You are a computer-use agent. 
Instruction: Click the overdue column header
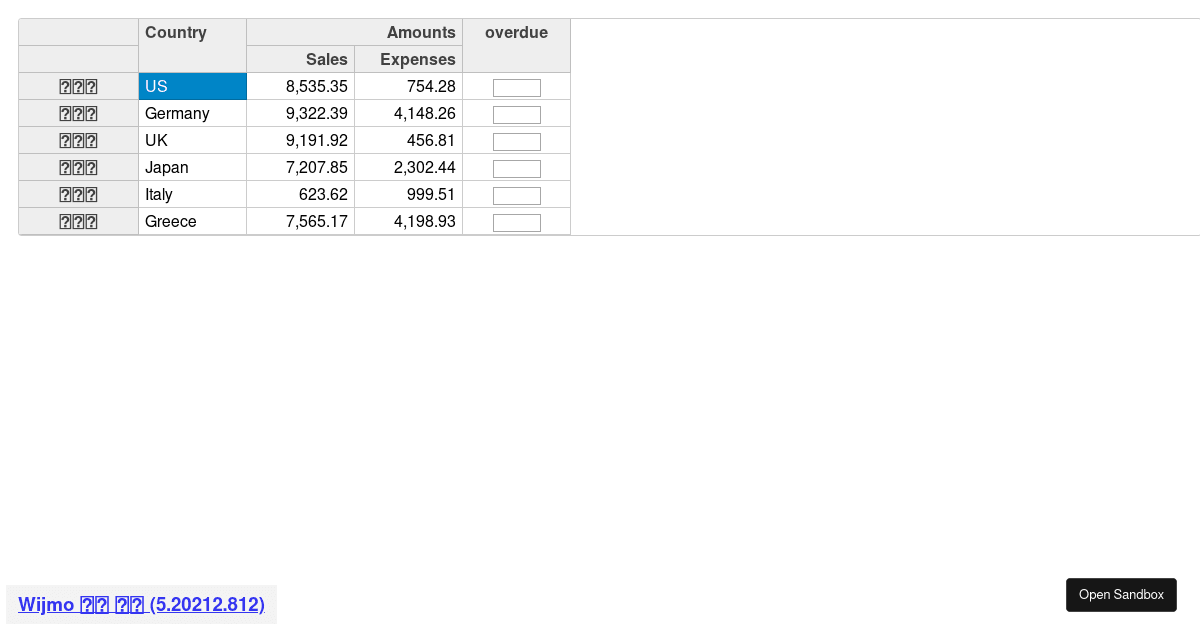516,45
